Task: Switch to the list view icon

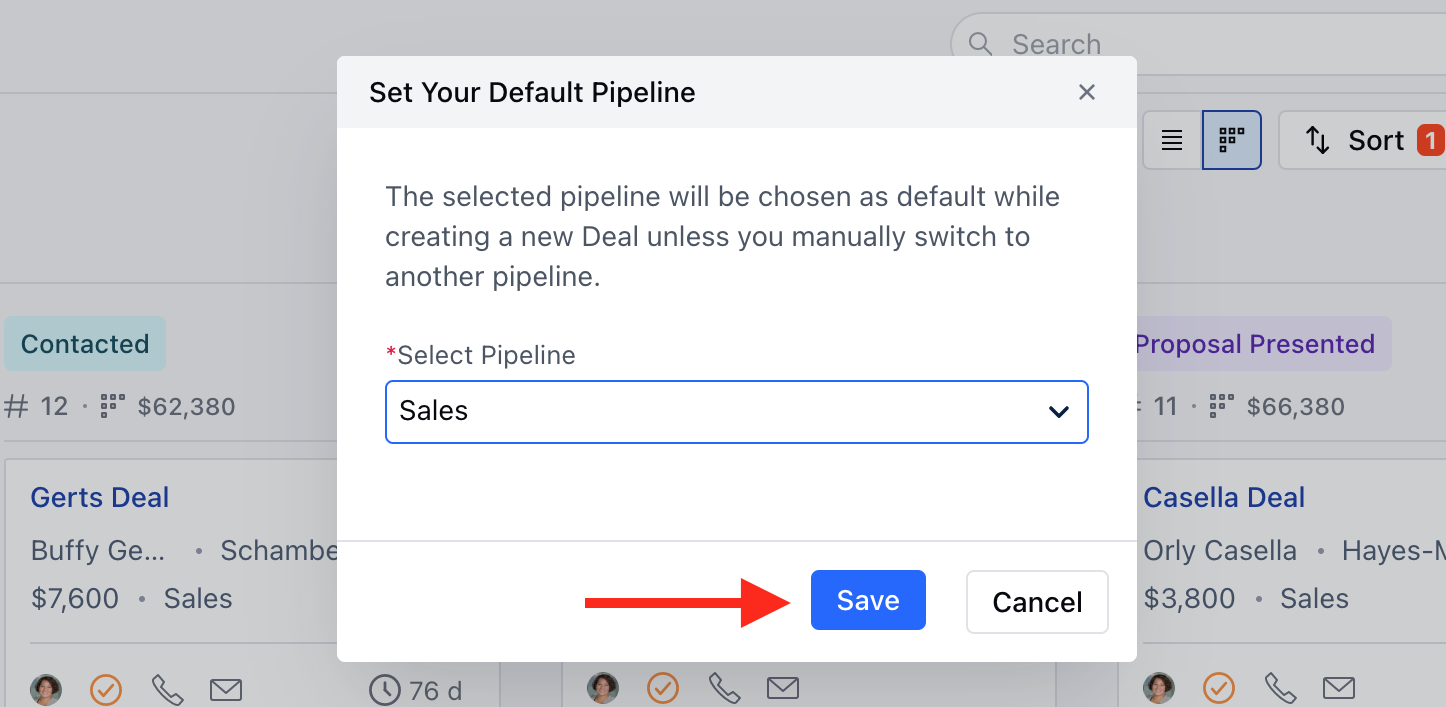Action: [1171, 140]
